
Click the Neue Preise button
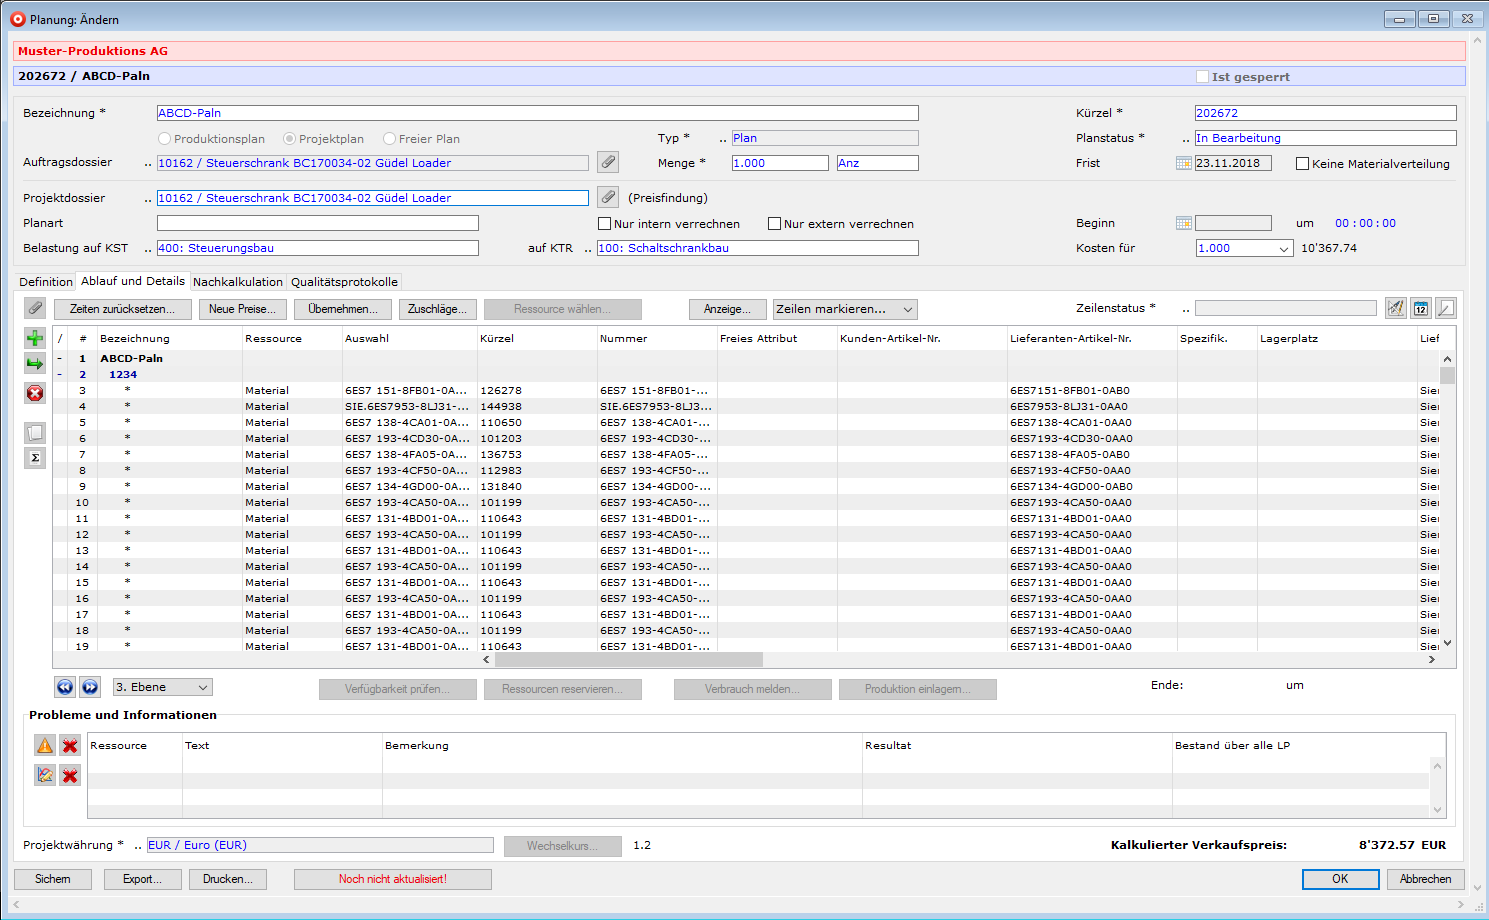[242, 309]
